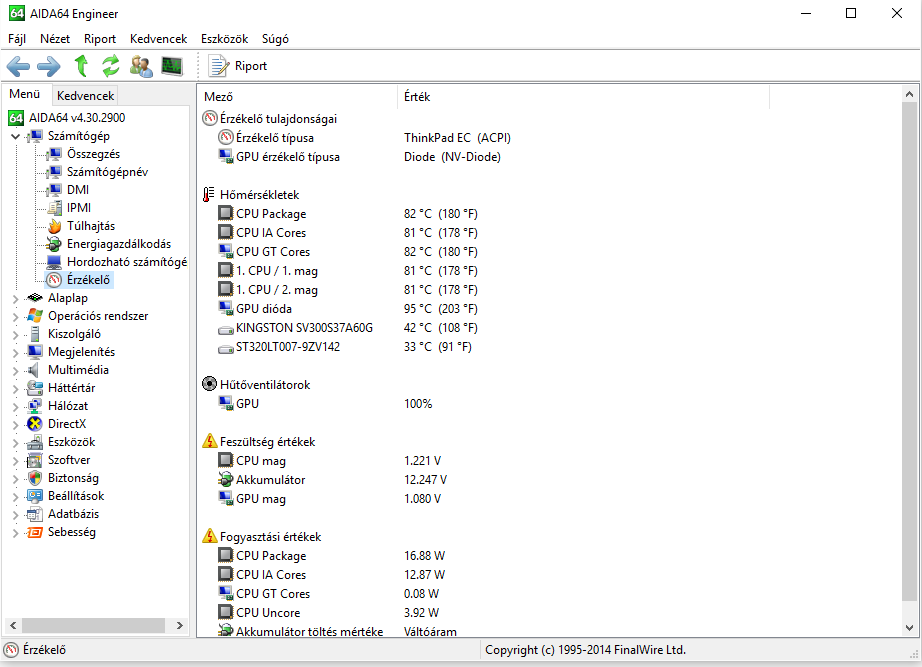The width and height of the screenshot is (922, 667).
Task: Click the vertical scrollbar down arrow
Action: pyautogui.click(x=909, y=628)
